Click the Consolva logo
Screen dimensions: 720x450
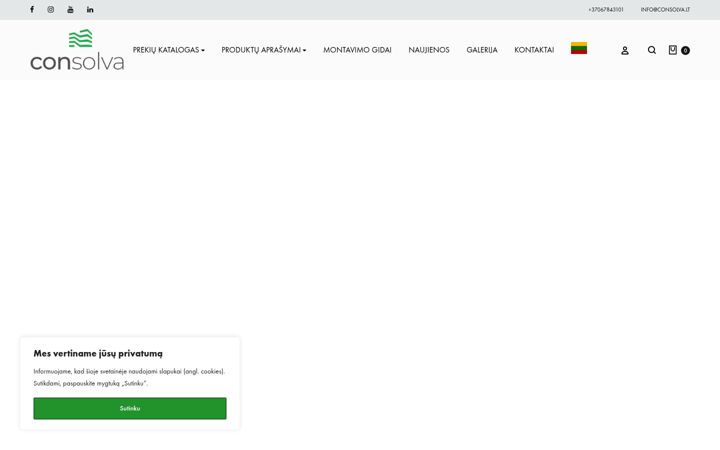click(x=77, y=50)
